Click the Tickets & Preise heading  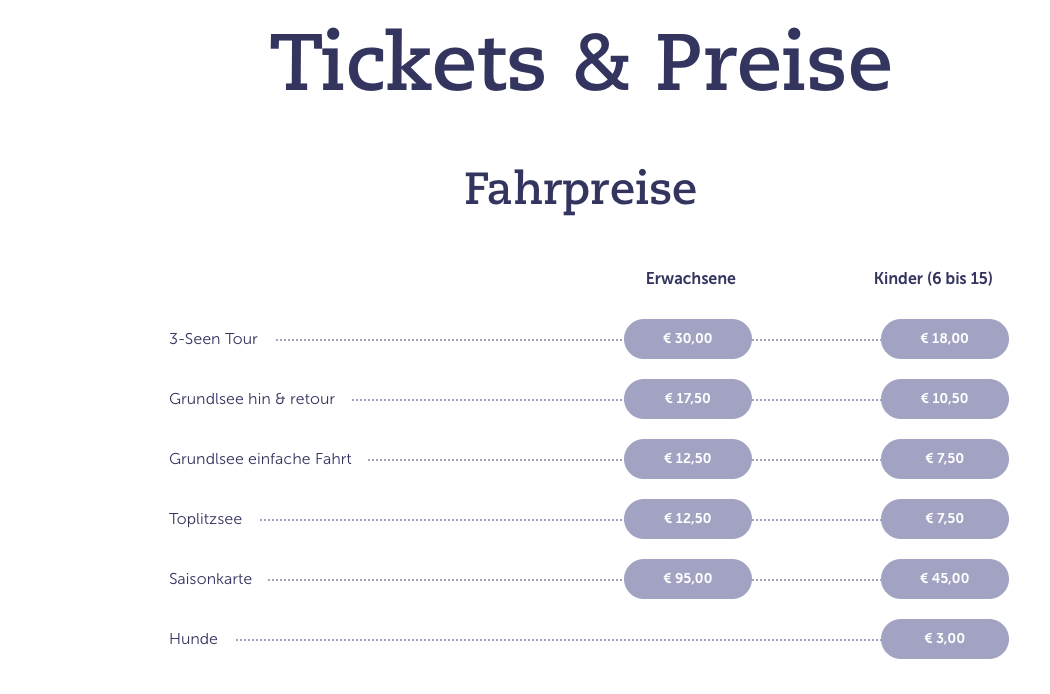coord(581,62)
